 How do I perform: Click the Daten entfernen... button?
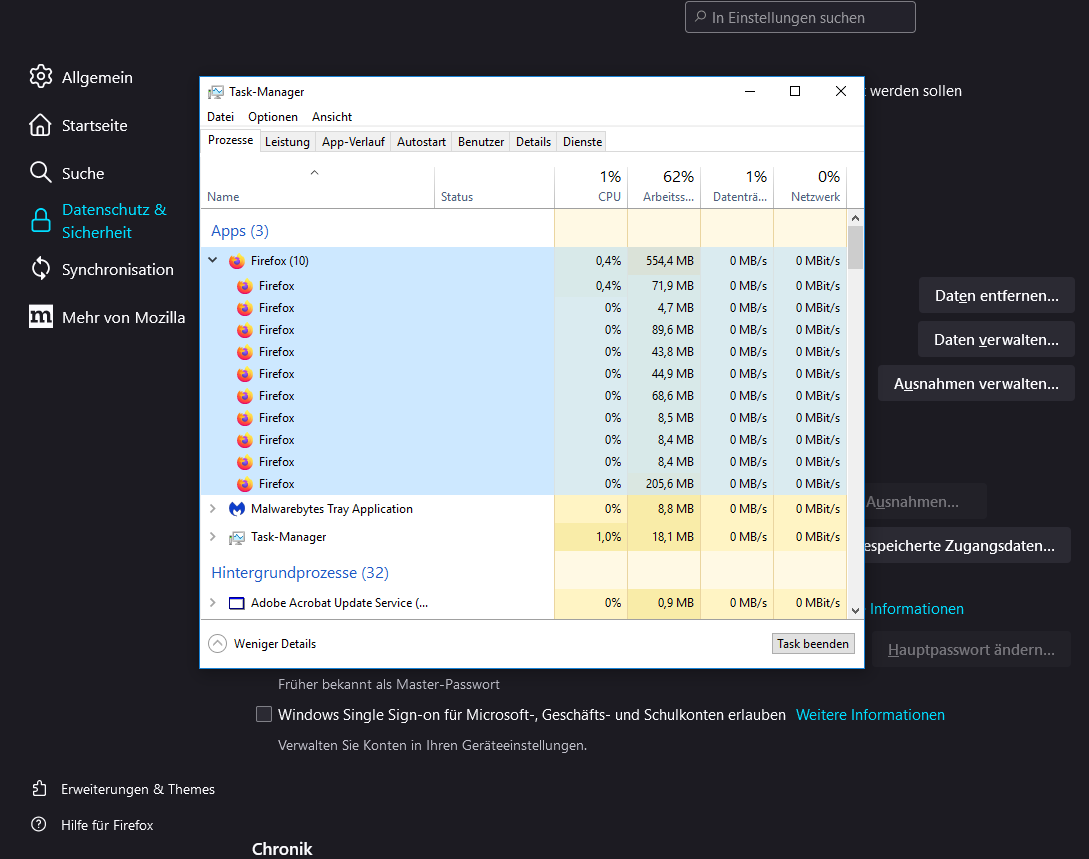pyautogui.click(x=996, y=296)
